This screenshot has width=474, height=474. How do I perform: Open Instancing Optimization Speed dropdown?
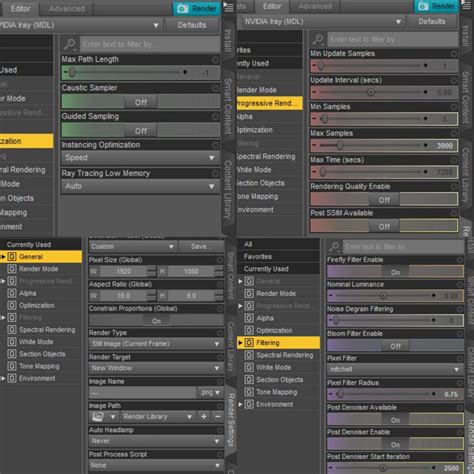(140, 157)
